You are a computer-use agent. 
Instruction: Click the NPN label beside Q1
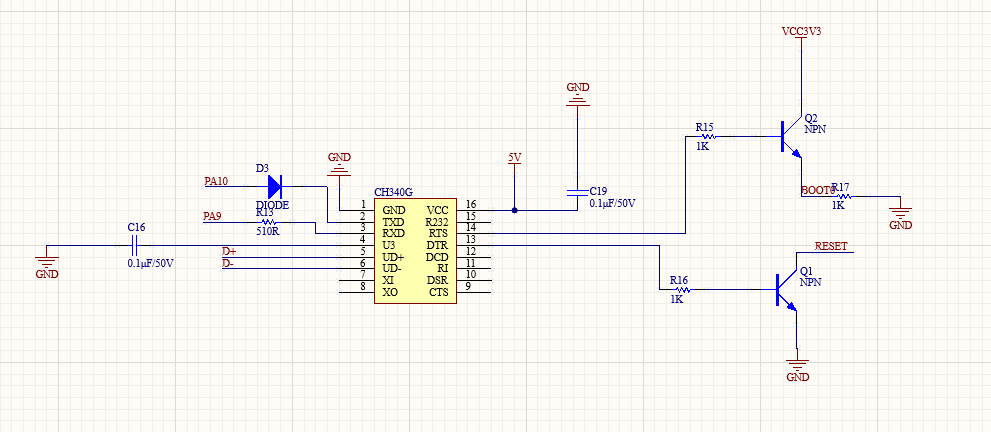click(810, 282)
